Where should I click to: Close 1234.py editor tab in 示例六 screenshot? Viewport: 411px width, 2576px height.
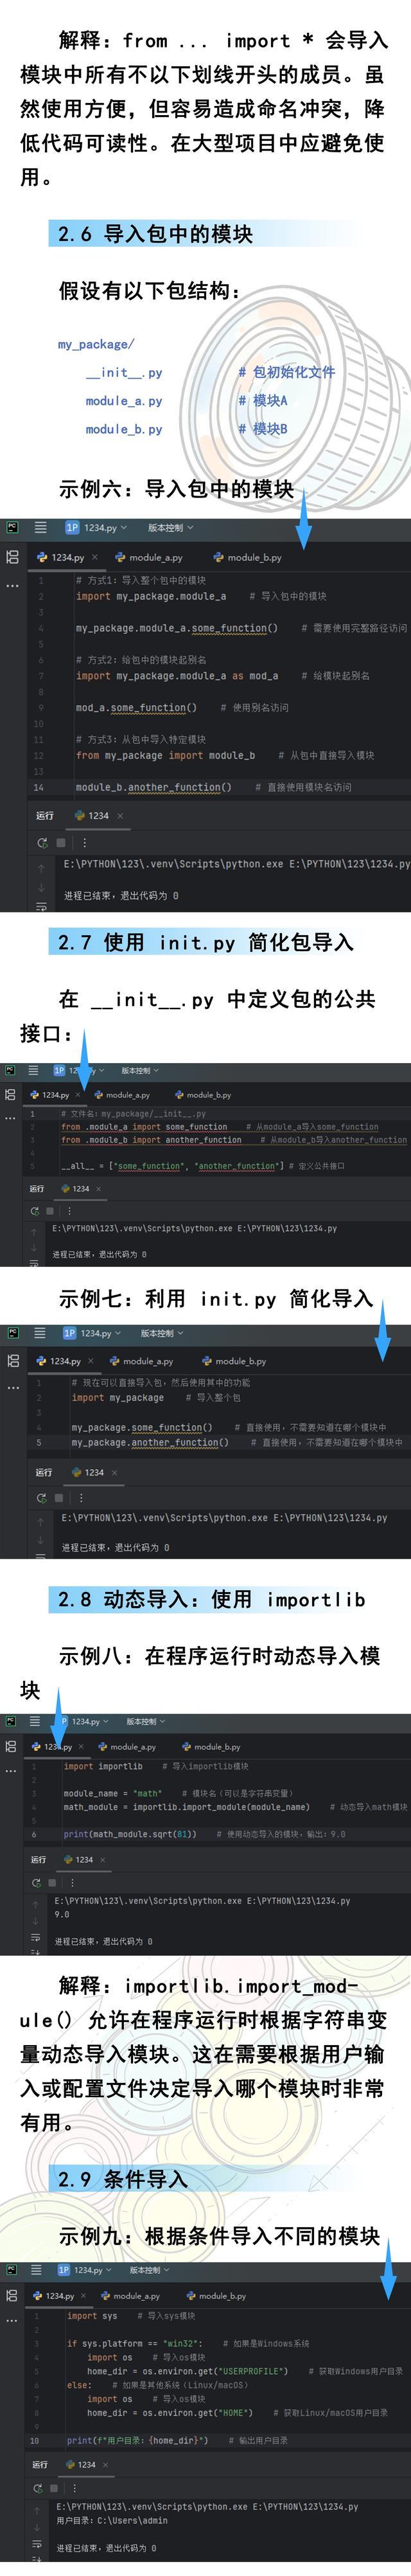95,557
